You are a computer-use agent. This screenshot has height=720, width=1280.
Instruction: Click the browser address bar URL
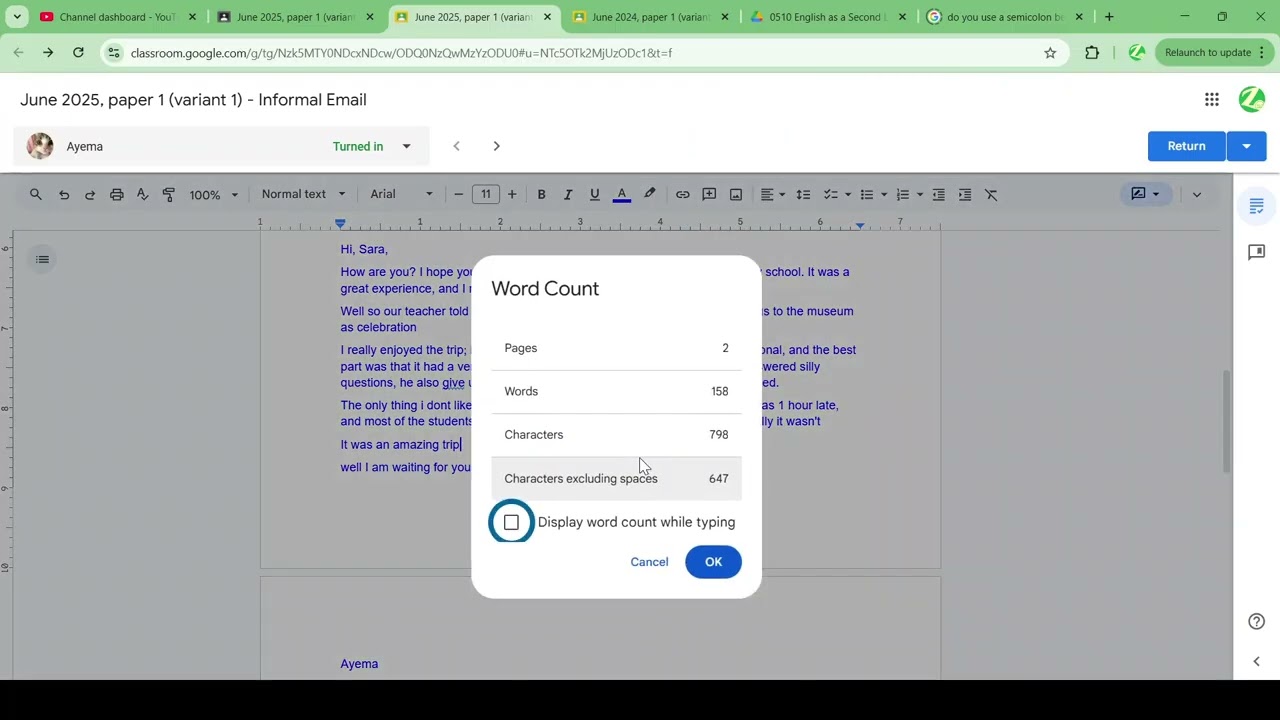tap(401, 53)
